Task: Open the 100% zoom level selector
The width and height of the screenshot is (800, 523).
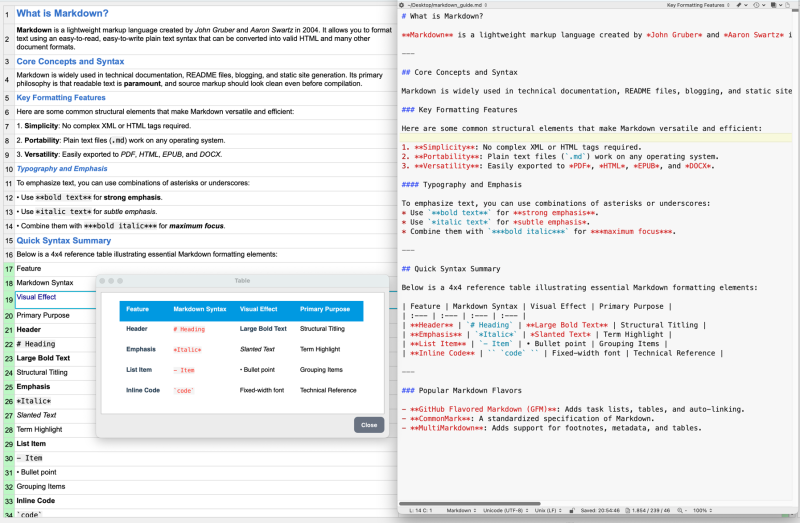Action: [x=703, y=510]
